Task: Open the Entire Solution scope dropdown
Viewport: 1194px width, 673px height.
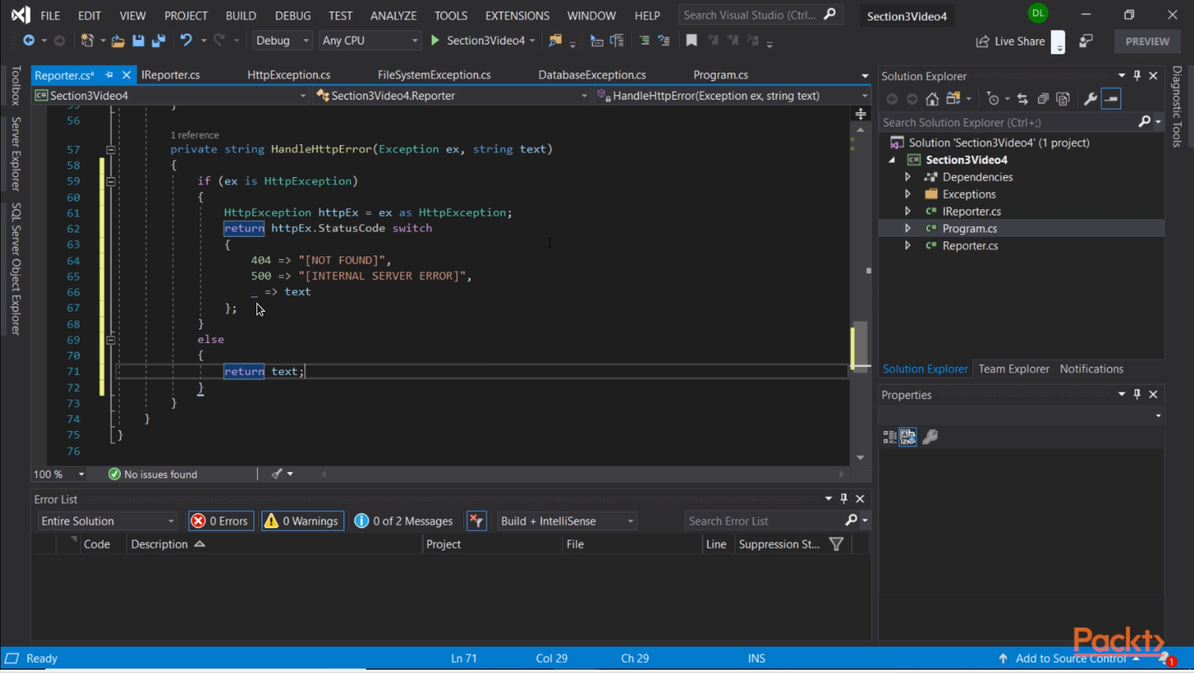Action: point(107,521)
